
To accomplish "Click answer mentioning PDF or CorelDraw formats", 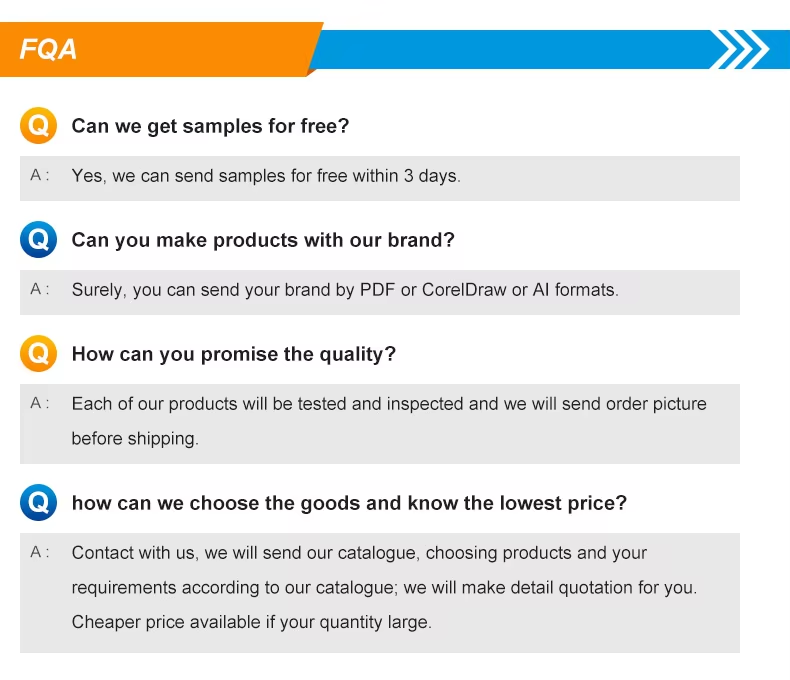I will click(x=345, y=291).
